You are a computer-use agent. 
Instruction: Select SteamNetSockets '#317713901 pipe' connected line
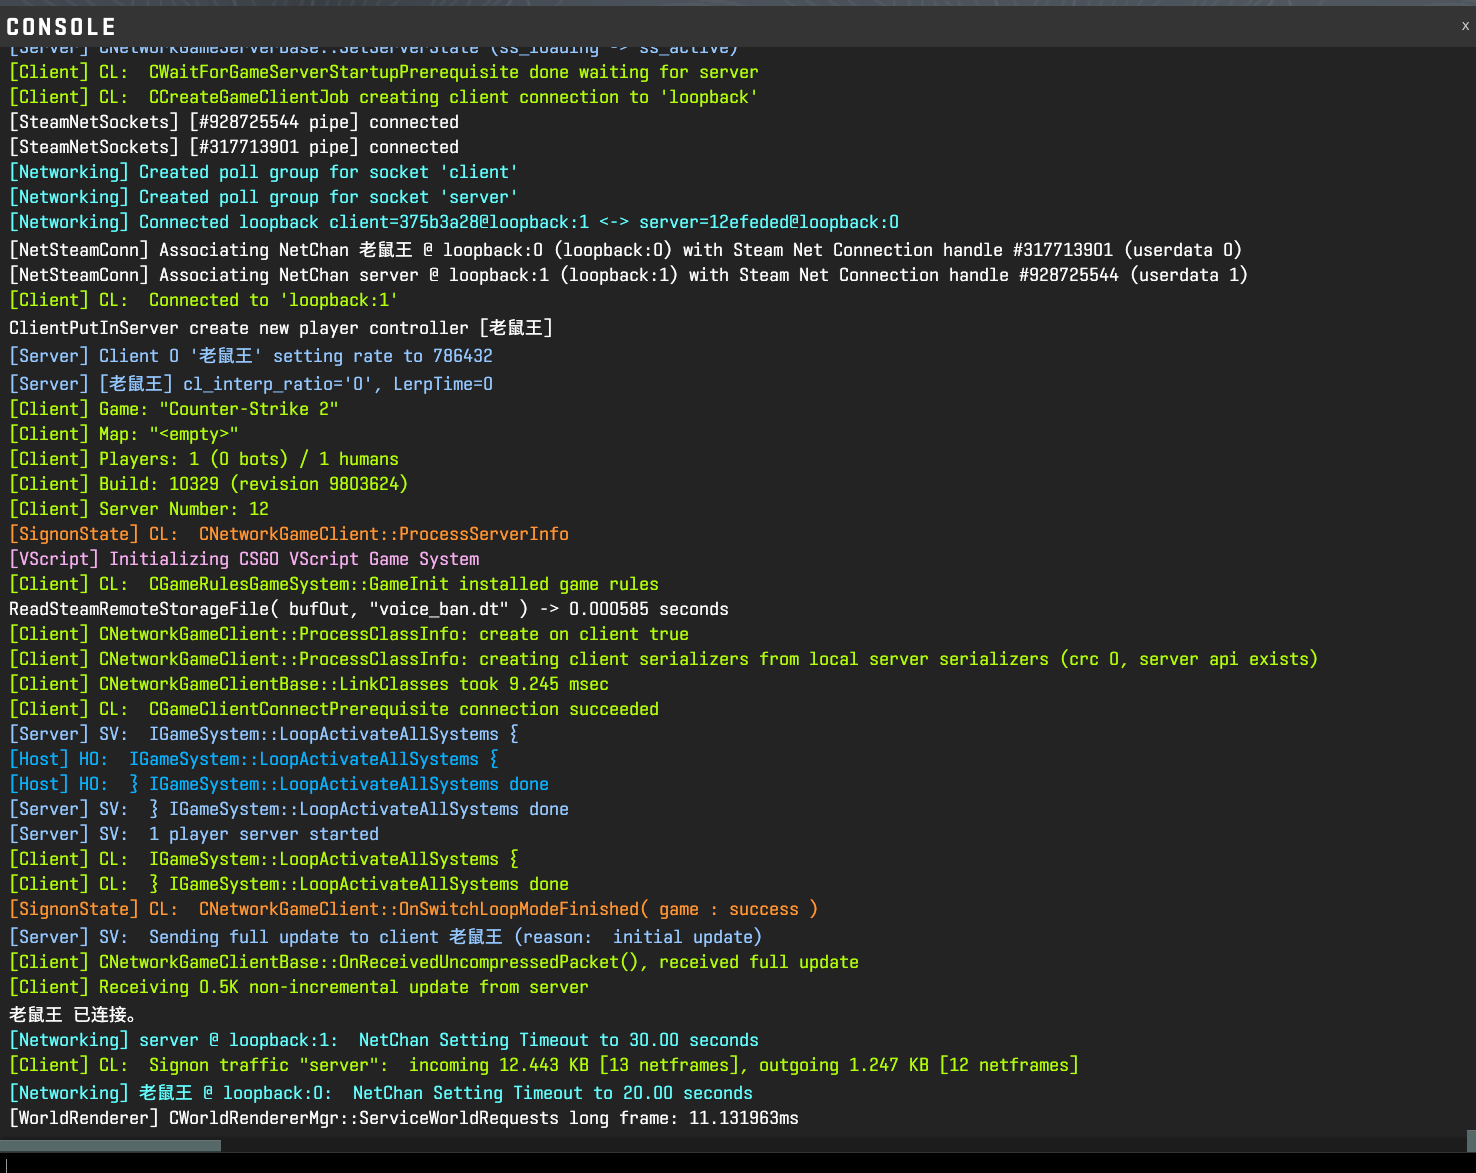point(234,147)
